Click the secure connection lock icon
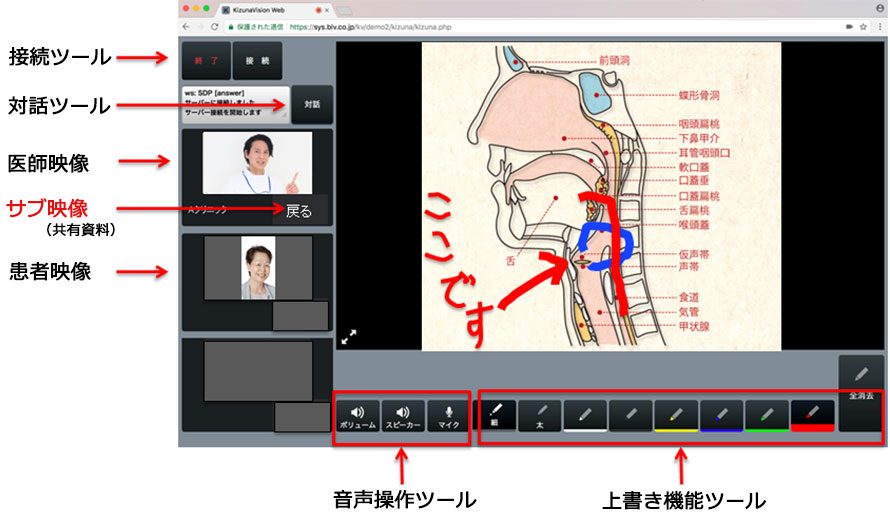 tap(231, 27)
